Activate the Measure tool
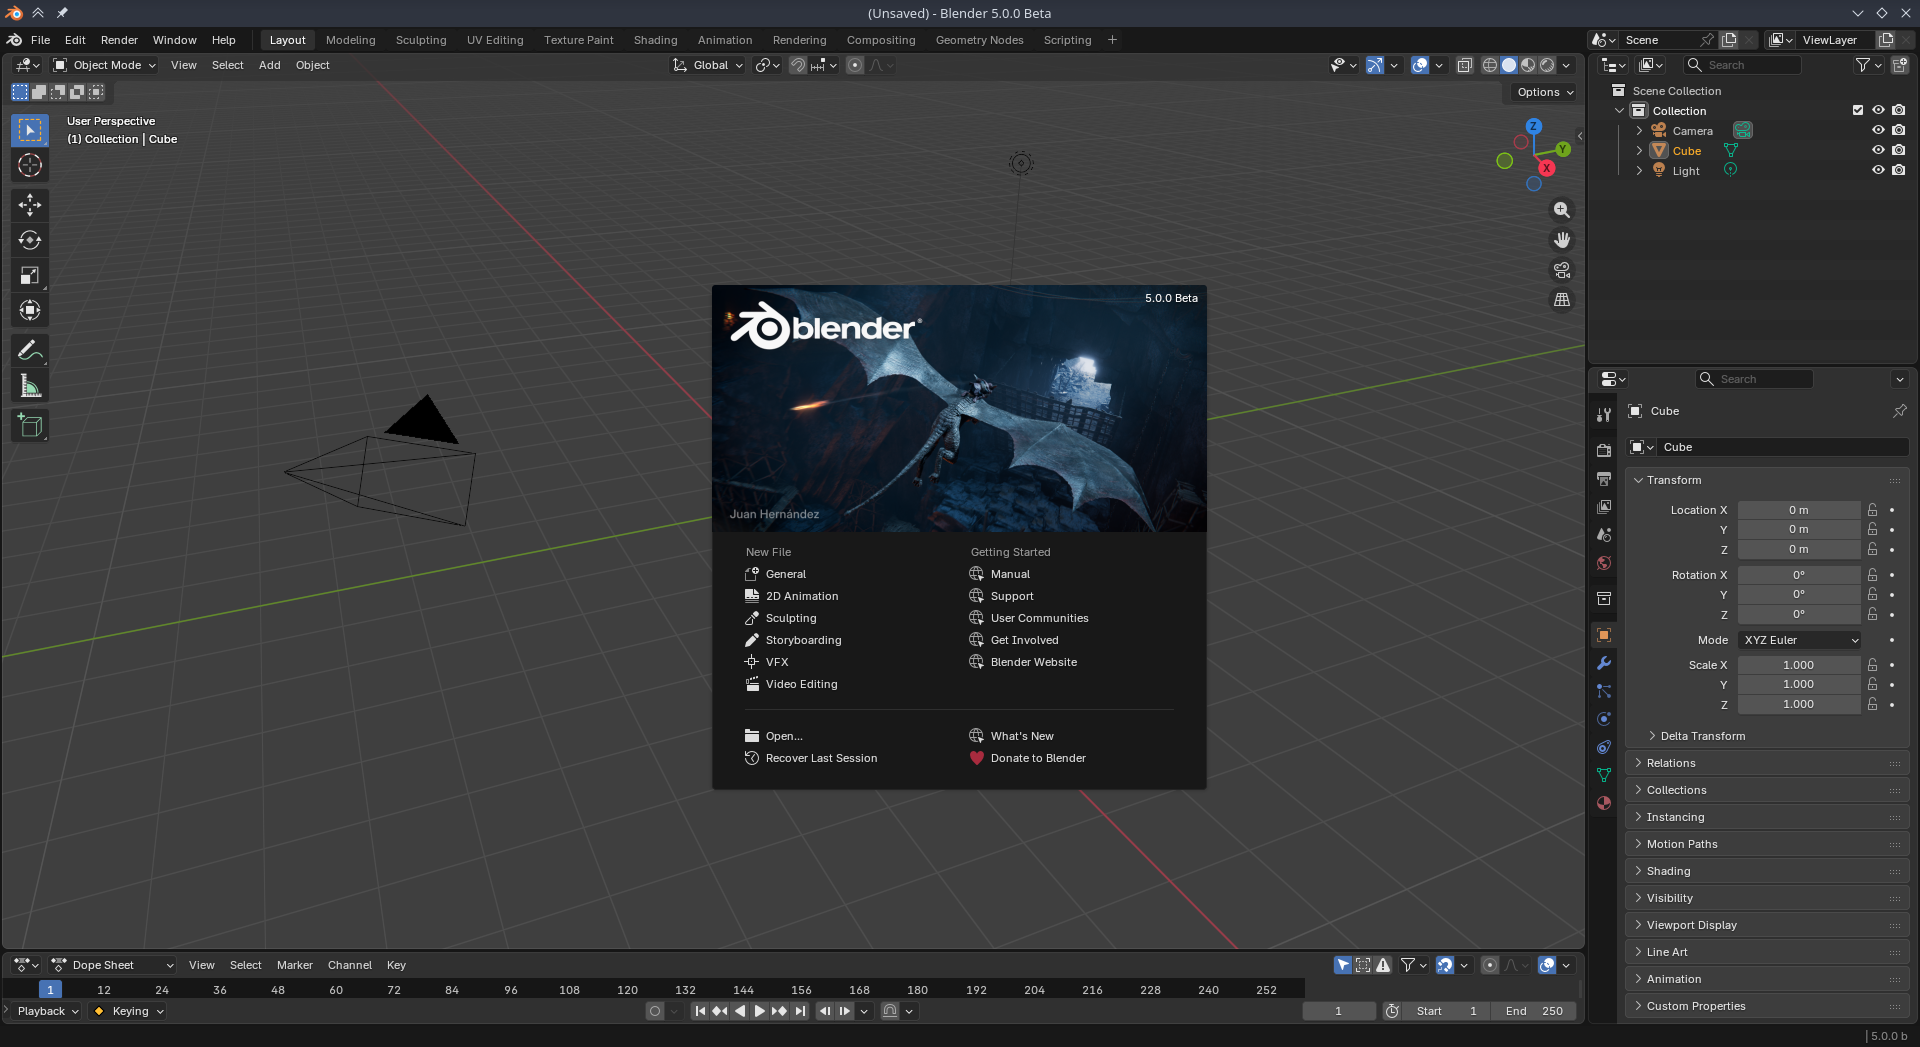Viewport: 1920px width, 1047px height. [x=30, y=386]
